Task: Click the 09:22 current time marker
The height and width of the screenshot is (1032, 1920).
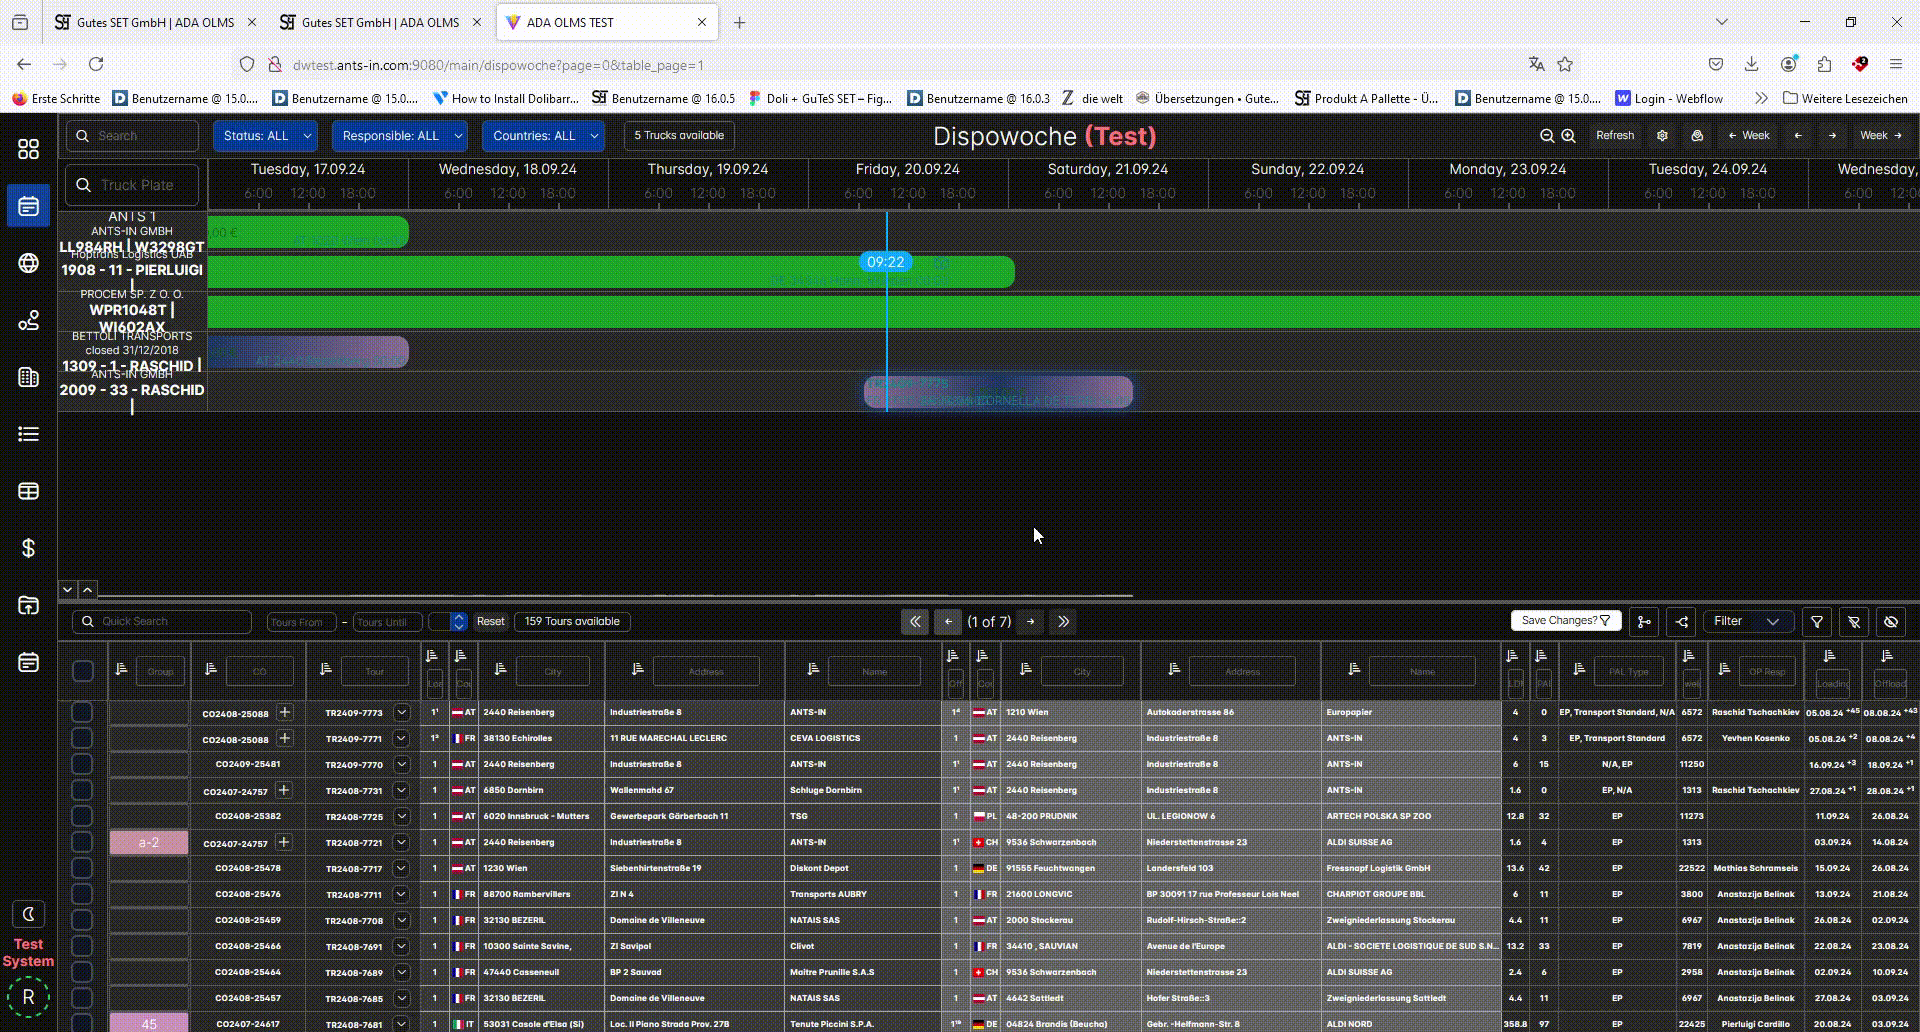Action: (886, 262)
